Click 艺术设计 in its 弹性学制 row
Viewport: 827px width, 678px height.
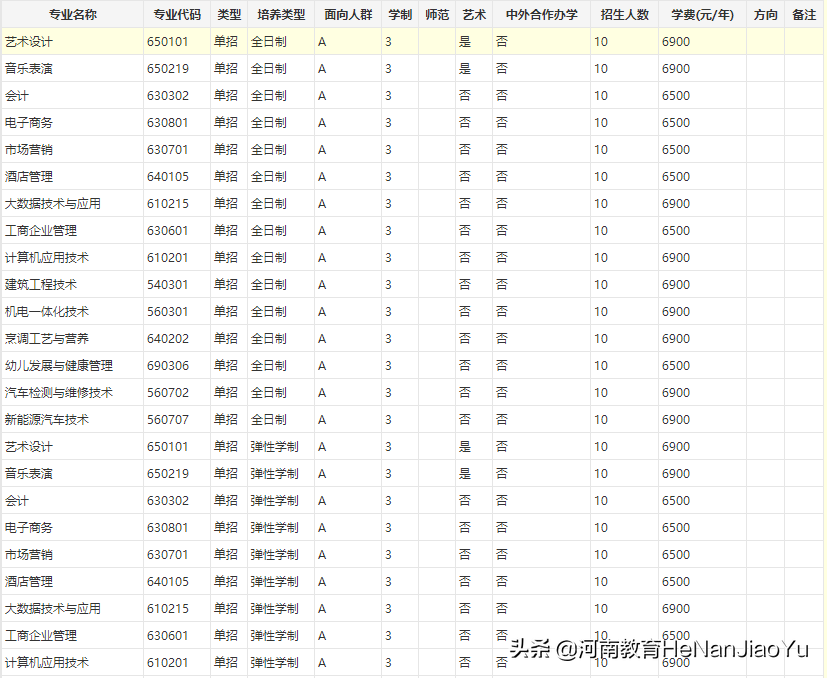[28, 447]
